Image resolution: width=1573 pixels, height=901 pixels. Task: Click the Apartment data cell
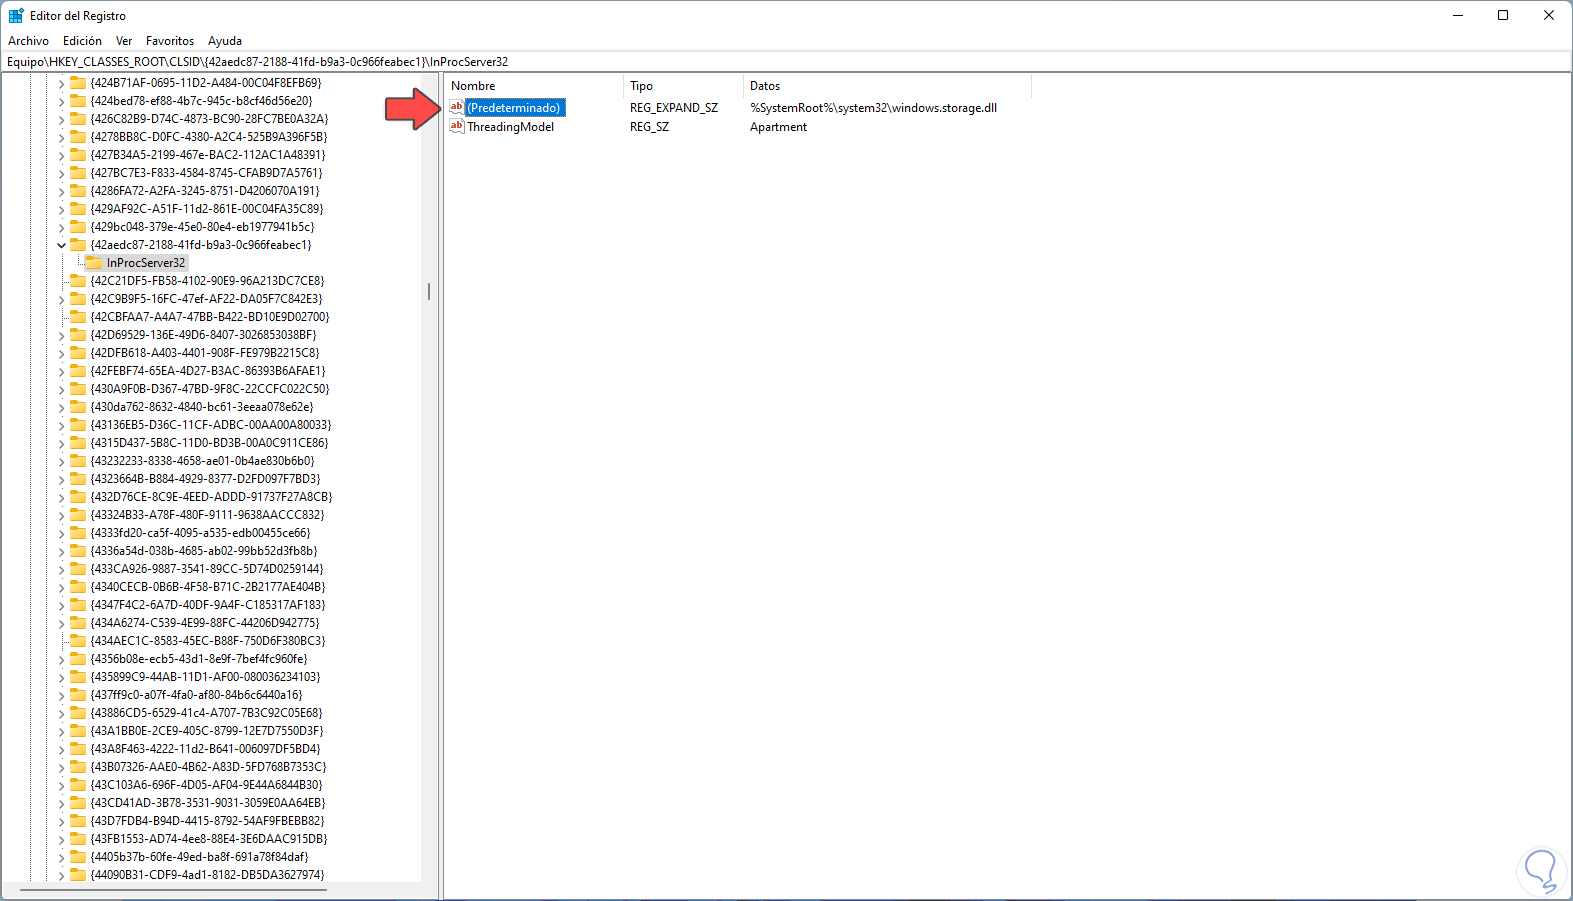778,126
